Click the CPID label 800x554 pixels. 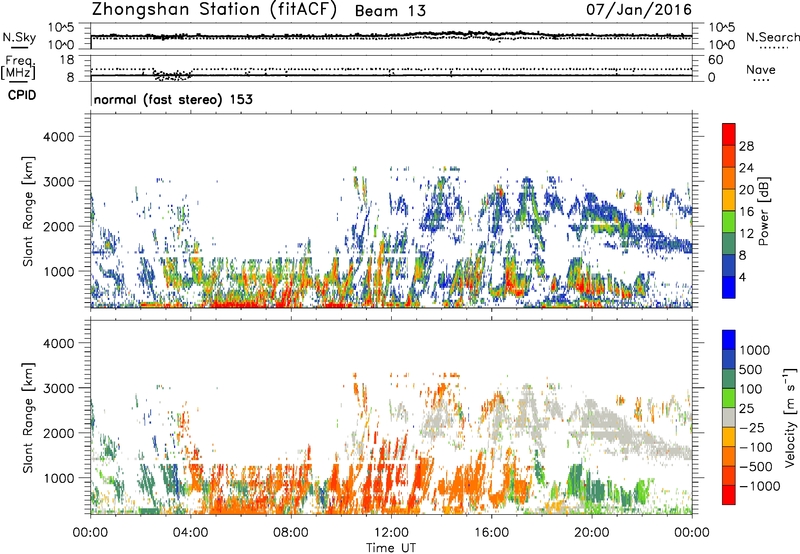[x=22, y=95]
